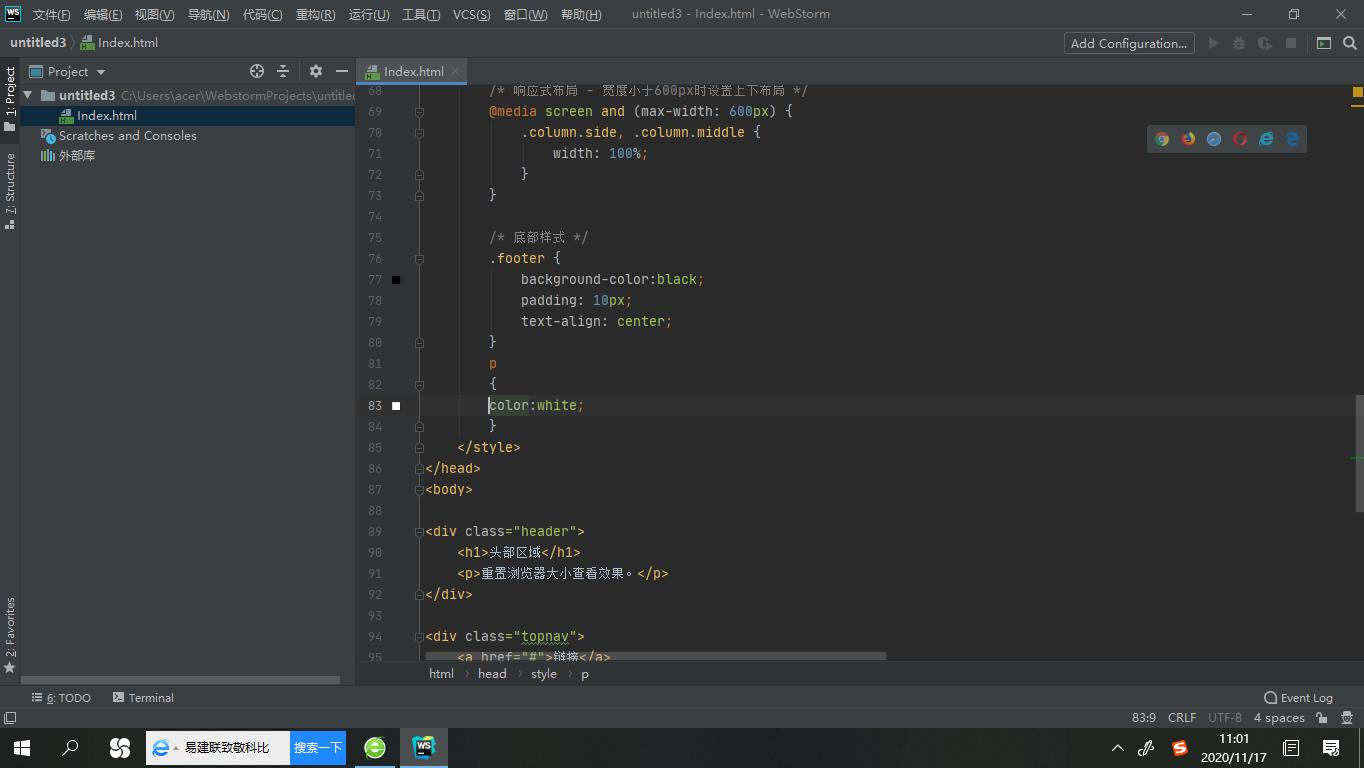
Task: Click the Add Configuration... button
Action: click(1128, 43)
